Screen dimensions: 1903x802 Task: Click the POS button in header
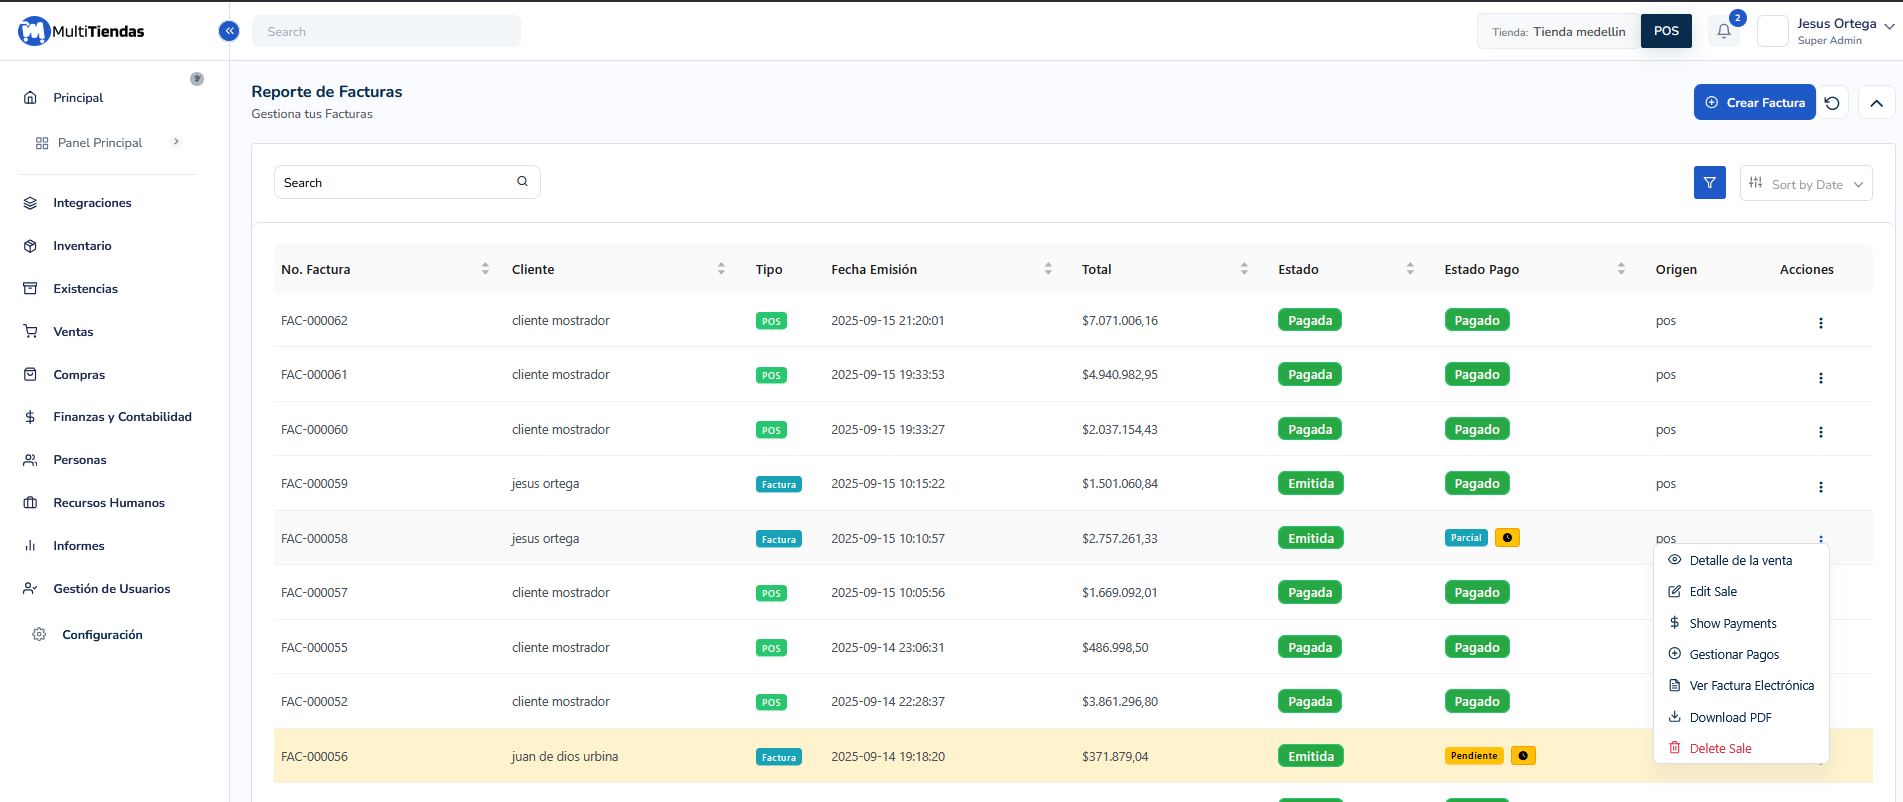1666,31
